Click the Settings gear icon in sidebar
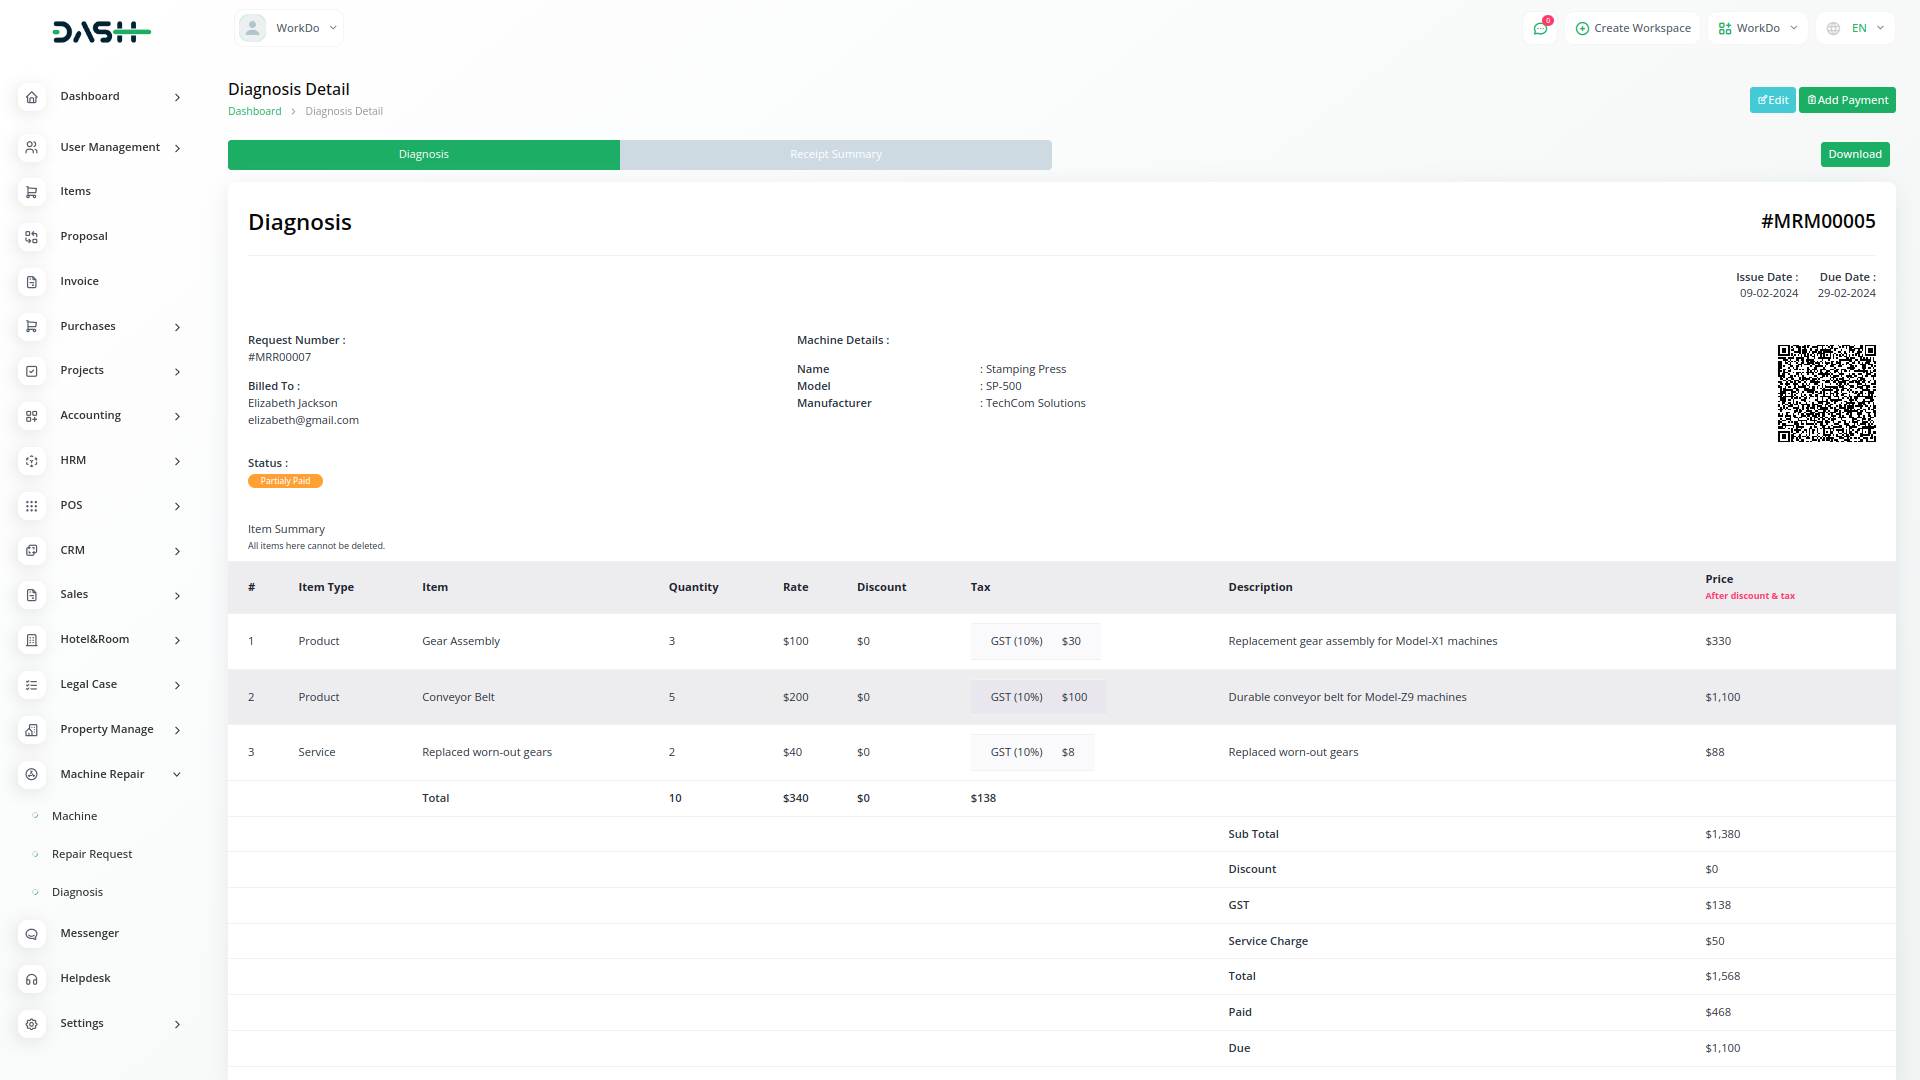1920x1080 pixels. (x=32, y=1024)
